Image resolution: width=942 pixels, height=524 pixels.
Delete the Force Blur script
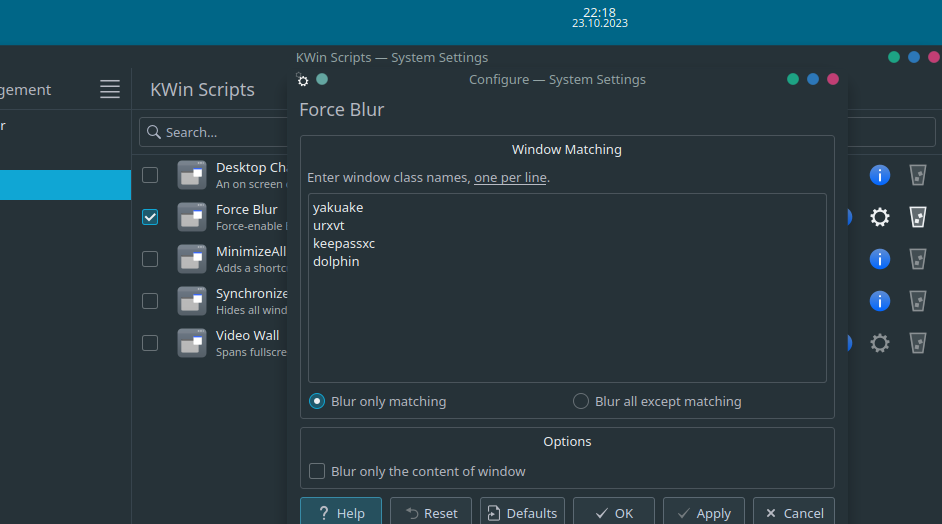pyautogui.click(x=917, y=217)
